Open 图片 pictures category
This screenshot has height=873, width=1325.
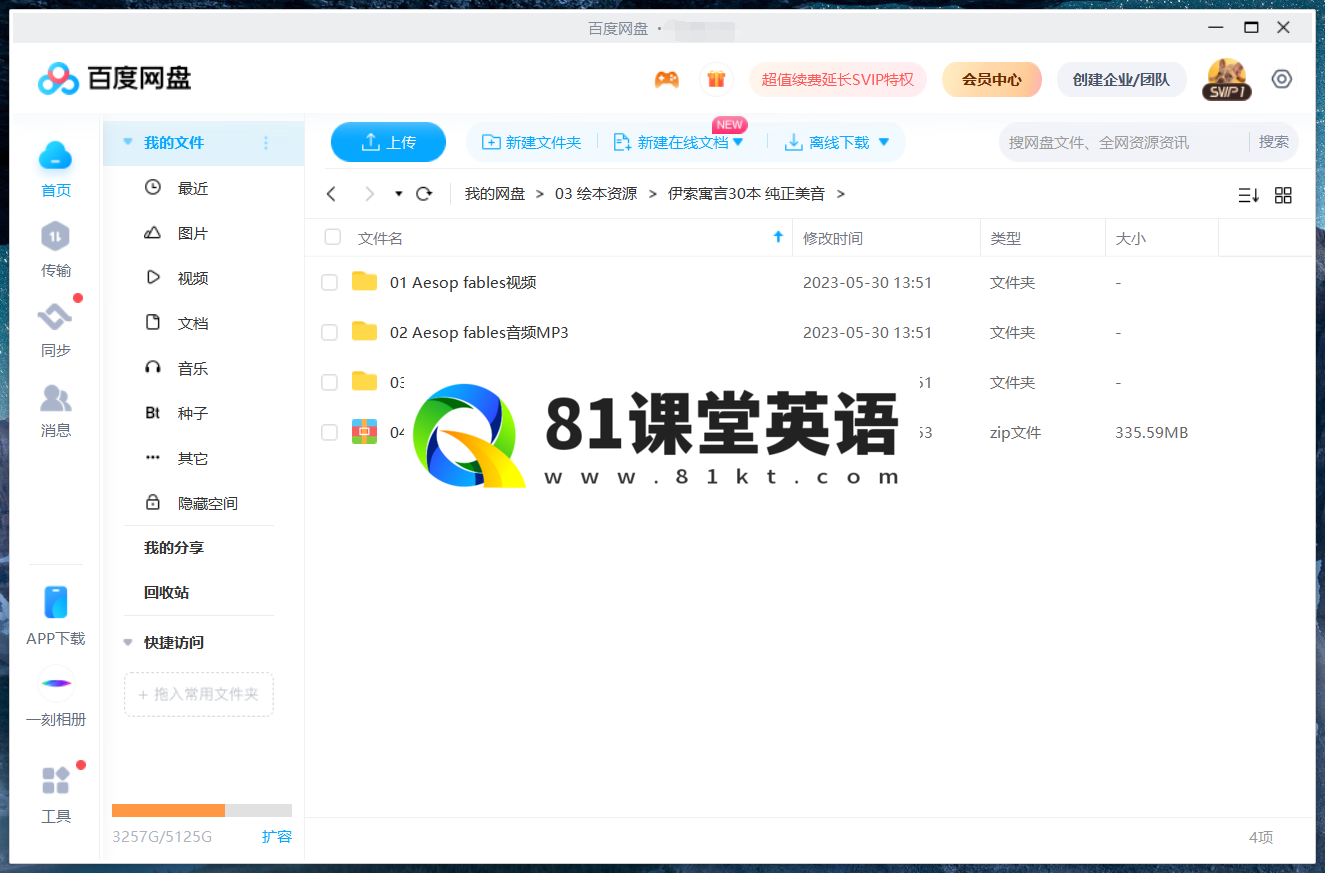[193, 233]
